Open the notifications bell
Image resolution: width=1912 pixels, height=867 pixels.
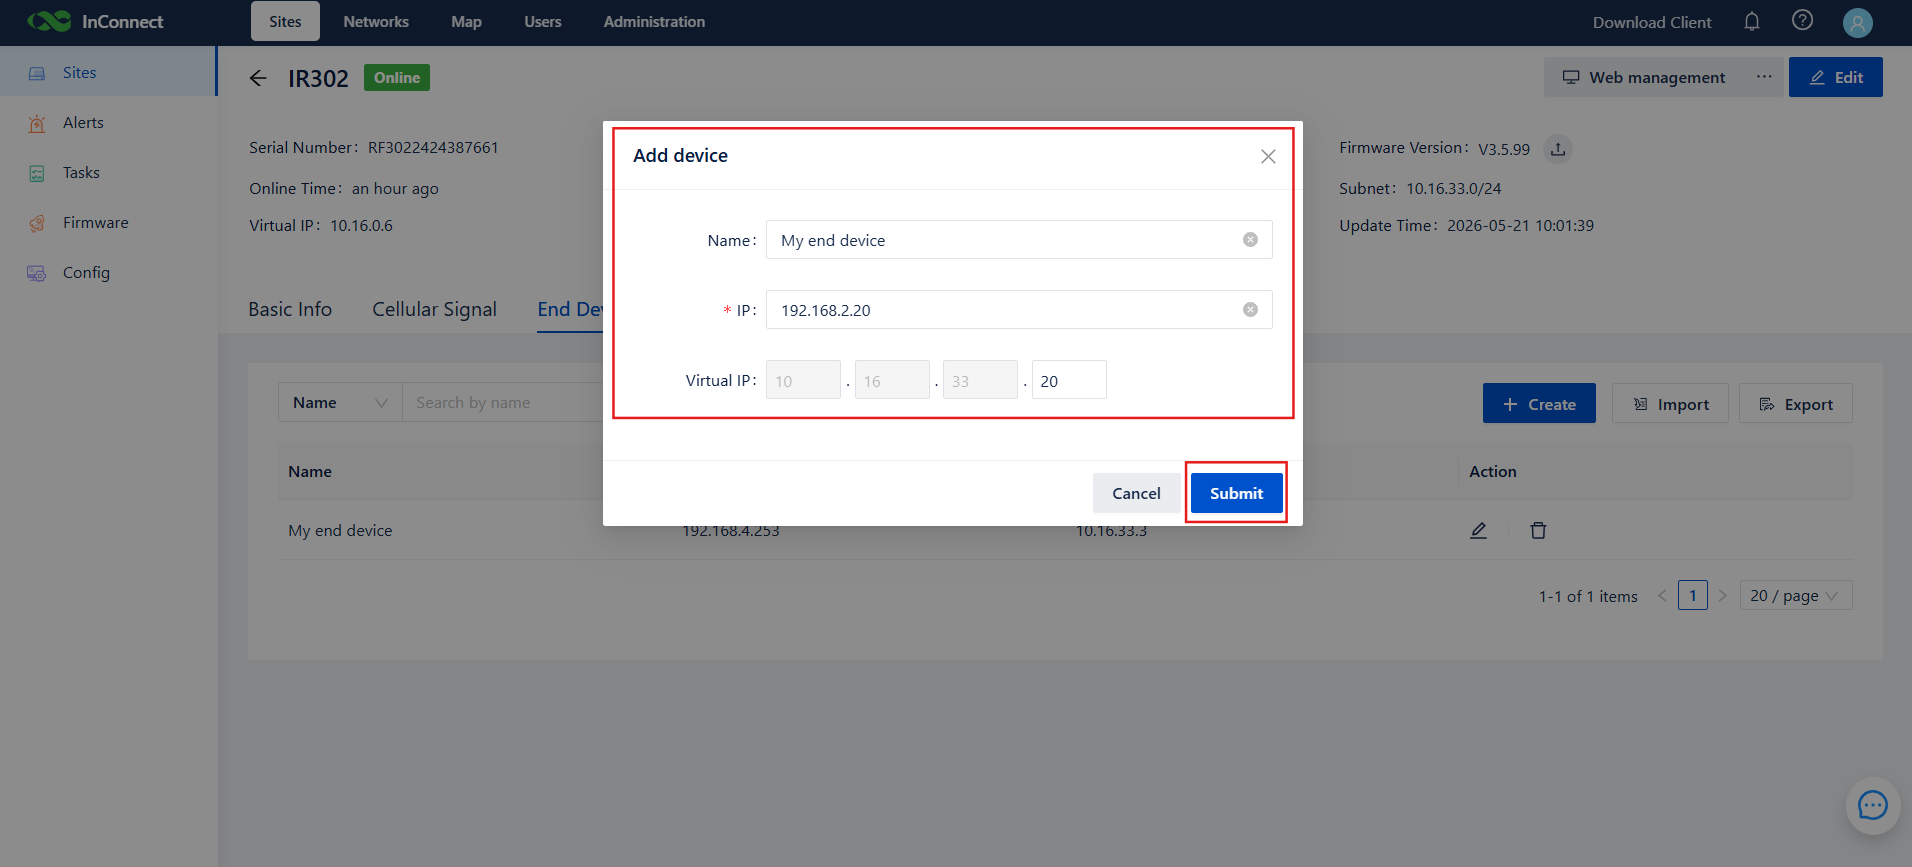pyautogui.click(x=1752, y=21)
